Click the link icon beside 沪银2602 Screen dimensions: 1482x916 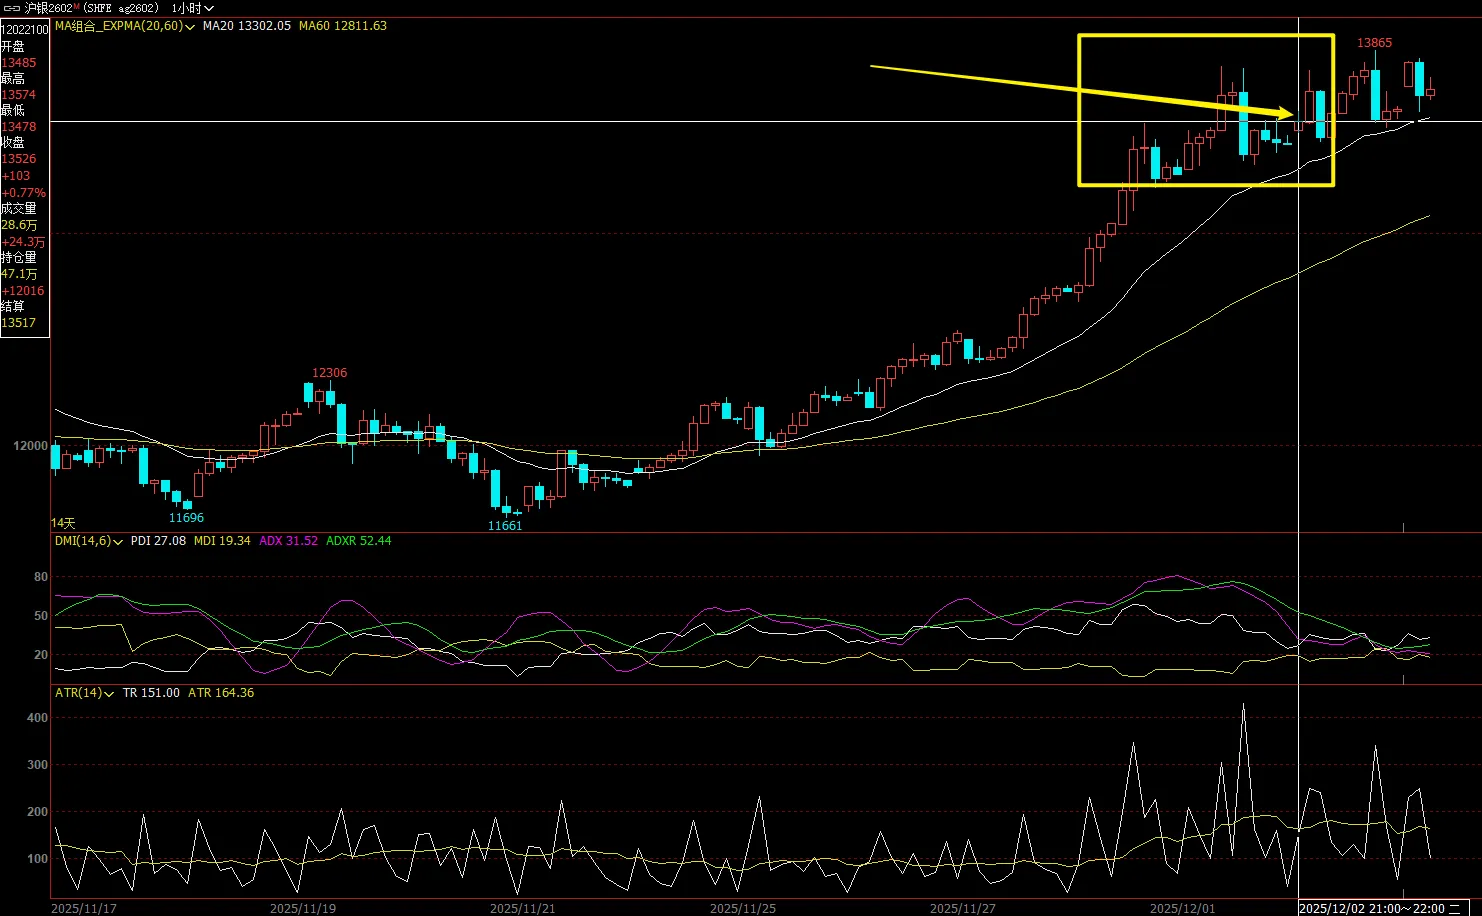pos(12,8)
